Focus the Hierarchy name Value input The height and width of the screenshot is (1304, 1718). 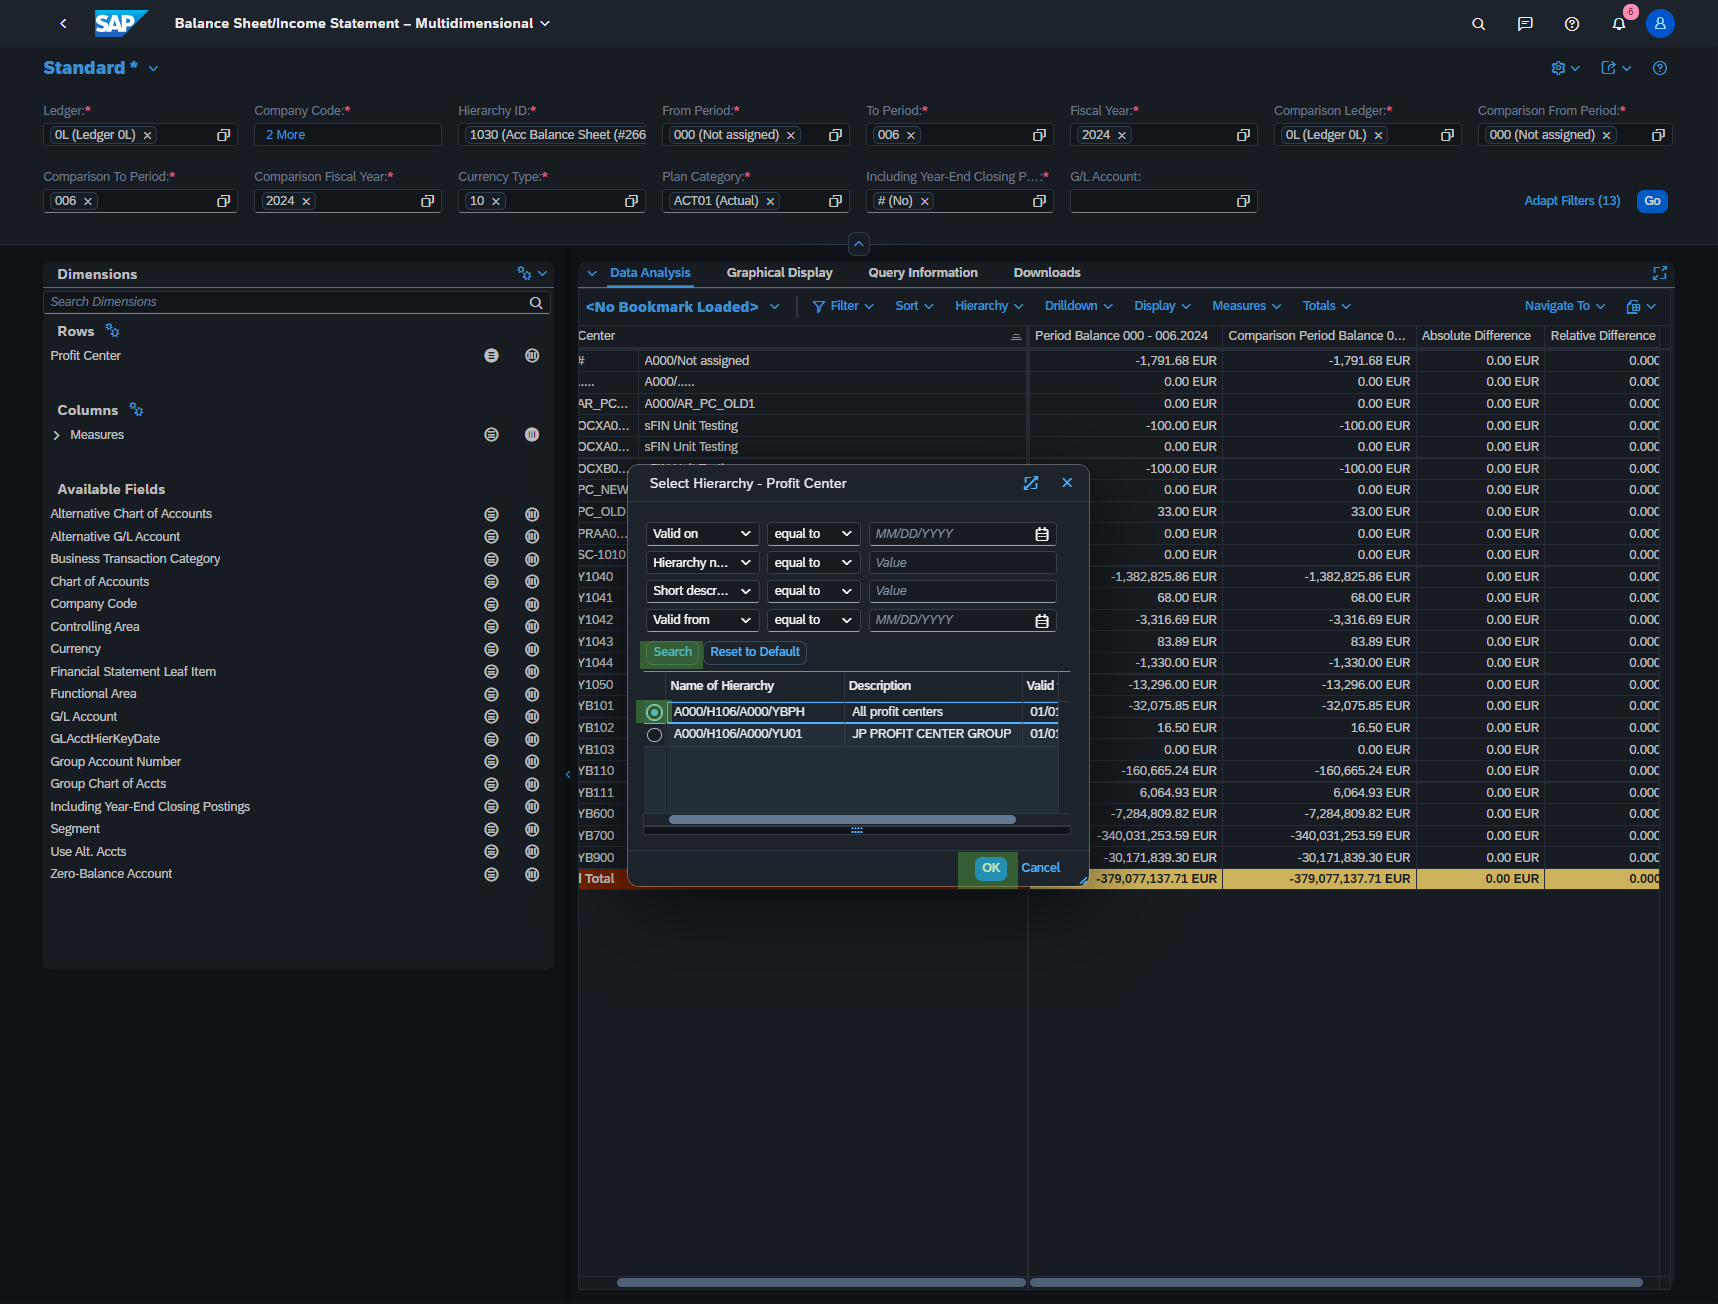click(962, 563)
